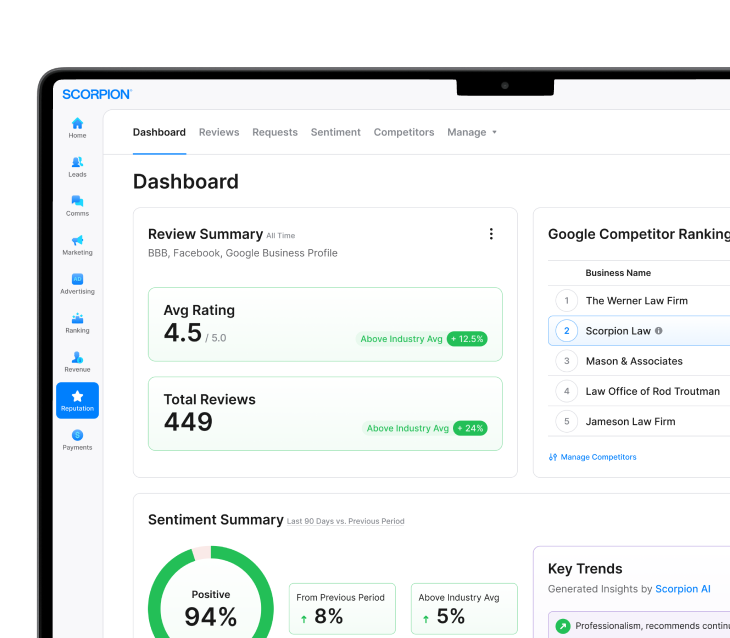This screenshot has width=730, height=638.
Task: Open the Ranking sidebar icon
Action: pos(77,318)
